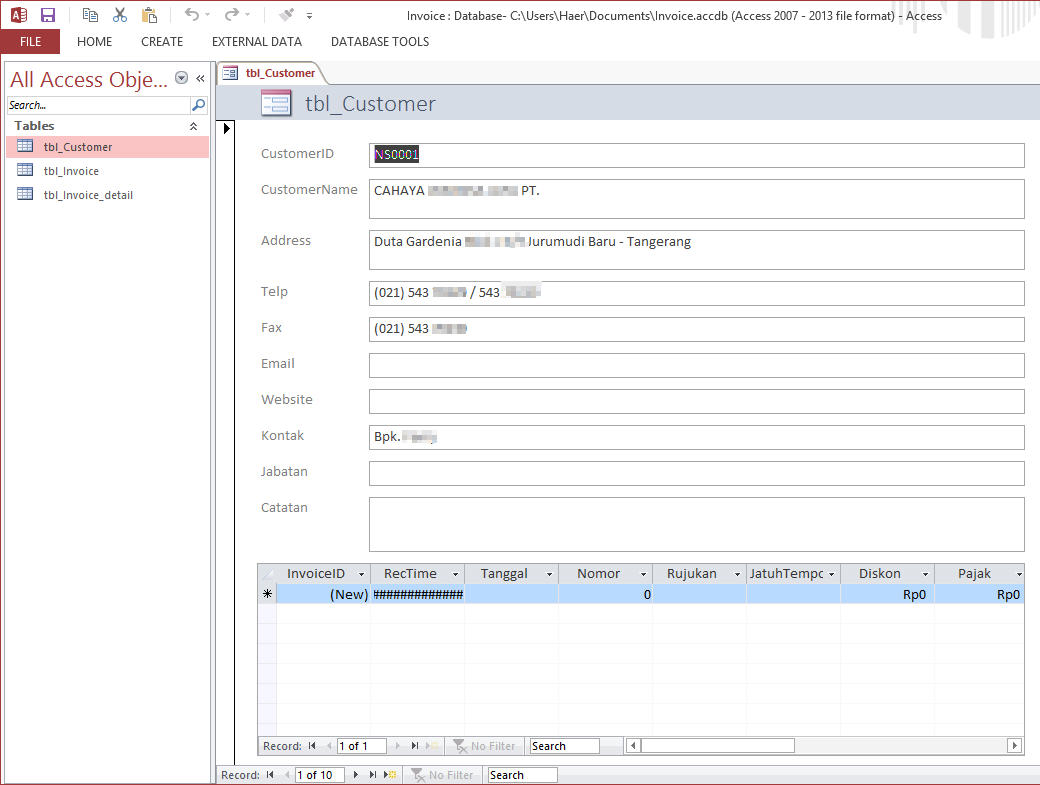Click the Redo arrow icon
The width and height of the screenshot is (1040, 785).
coord(231,14)
